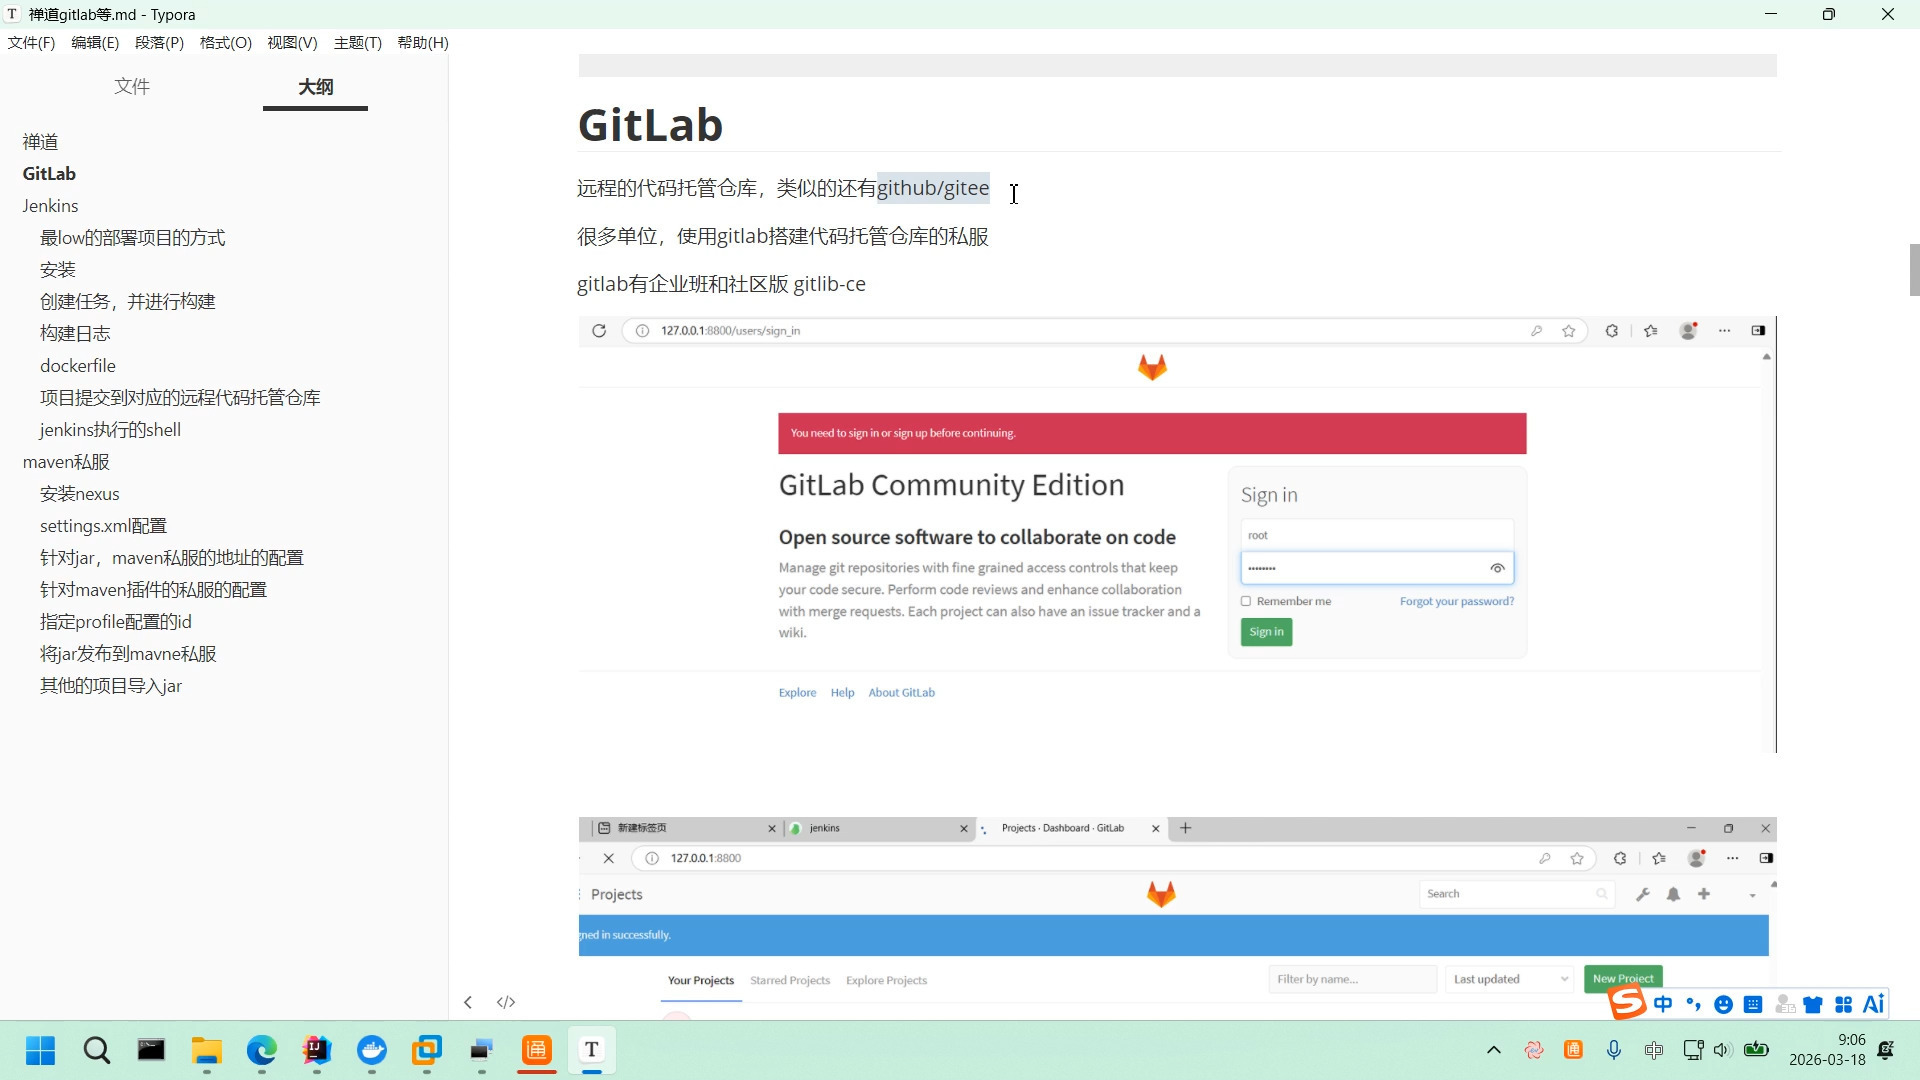Open the 段落(P) menu
This screenshot has width=1920, height=1080.
pyautogui.click(x=159, y=43)
